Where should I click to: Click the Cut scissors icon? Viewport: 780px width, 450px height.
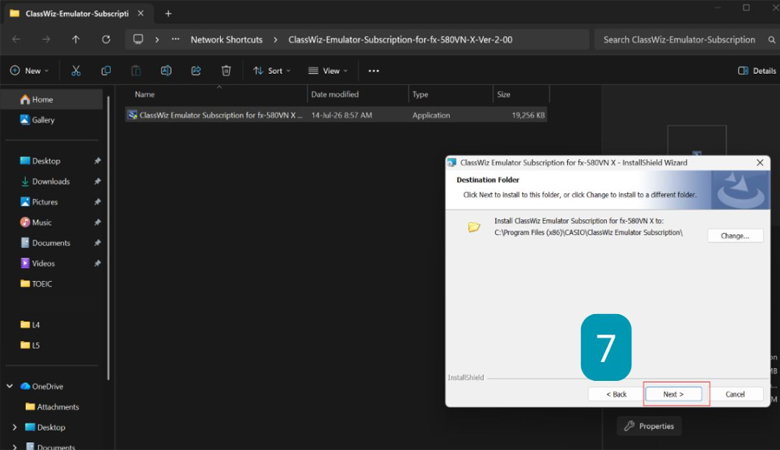pyautogui.click(x=76, y=71)
